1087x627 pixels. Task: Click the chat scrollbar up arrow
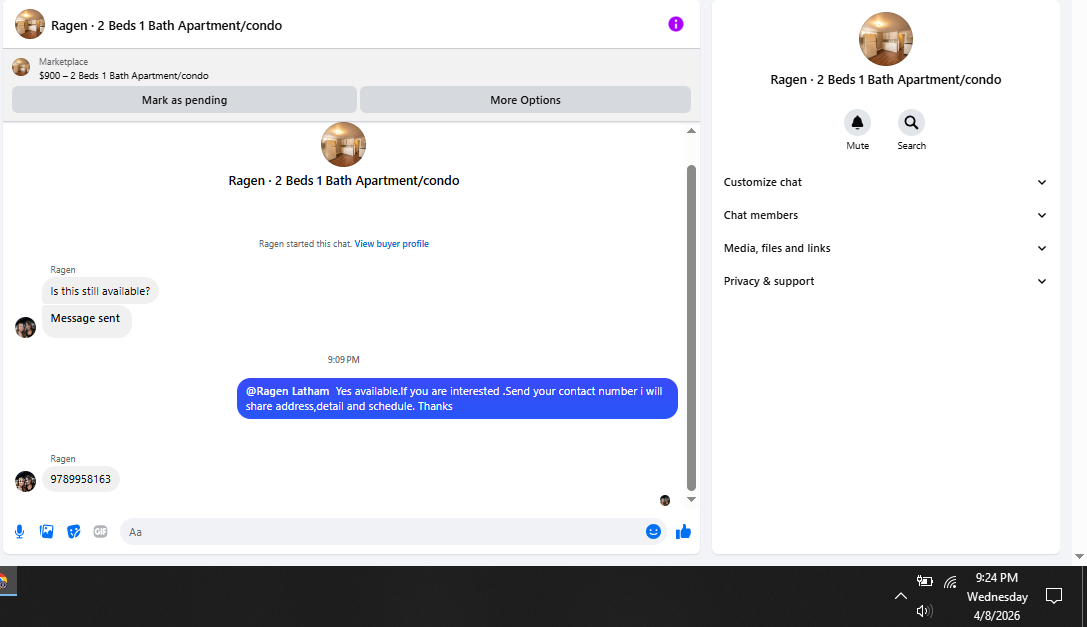coord(691,131)
